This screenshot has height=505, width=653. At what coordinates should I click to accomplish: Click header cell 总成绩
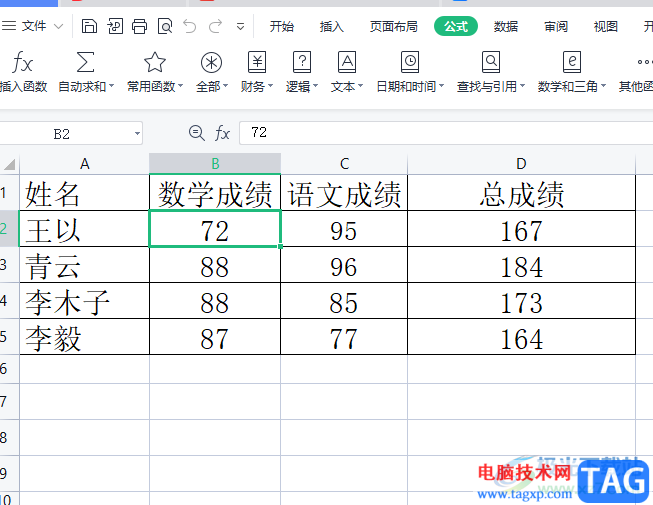tap(521, 193)
